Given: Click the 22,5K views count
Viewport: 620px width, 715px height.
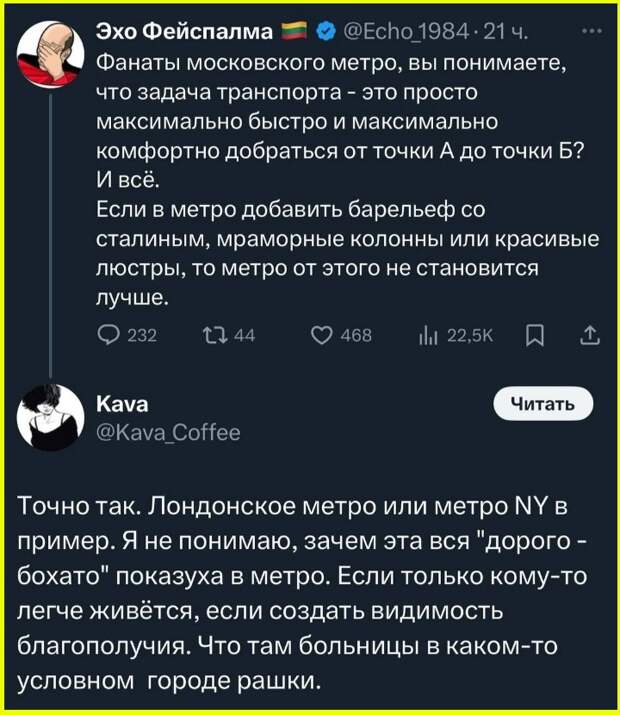Looking at the screenshot, I should [470, 336].
